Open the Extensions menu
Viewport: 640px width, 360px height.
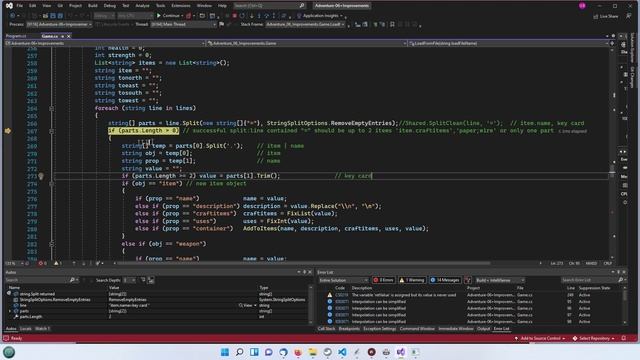(181, 6)
